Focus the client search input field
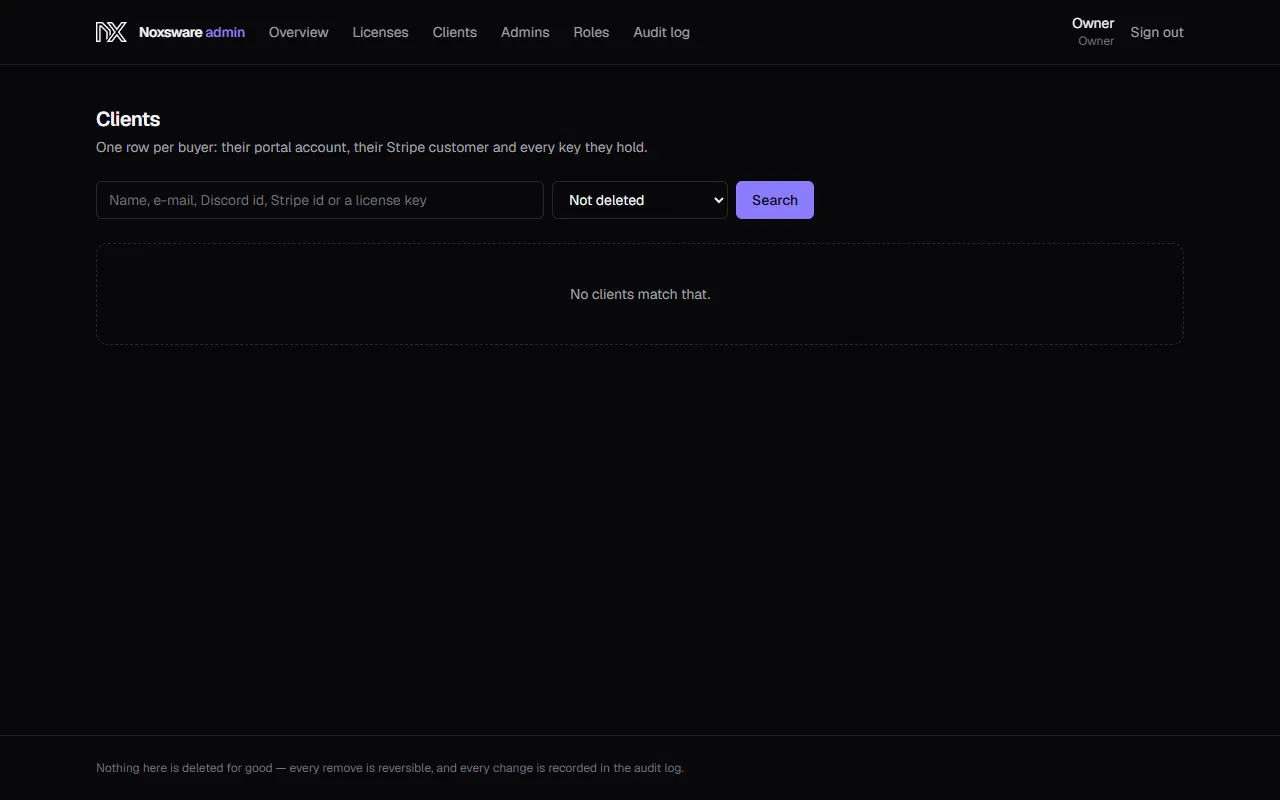Screen dimensions: 1280x800 [320, 200]
